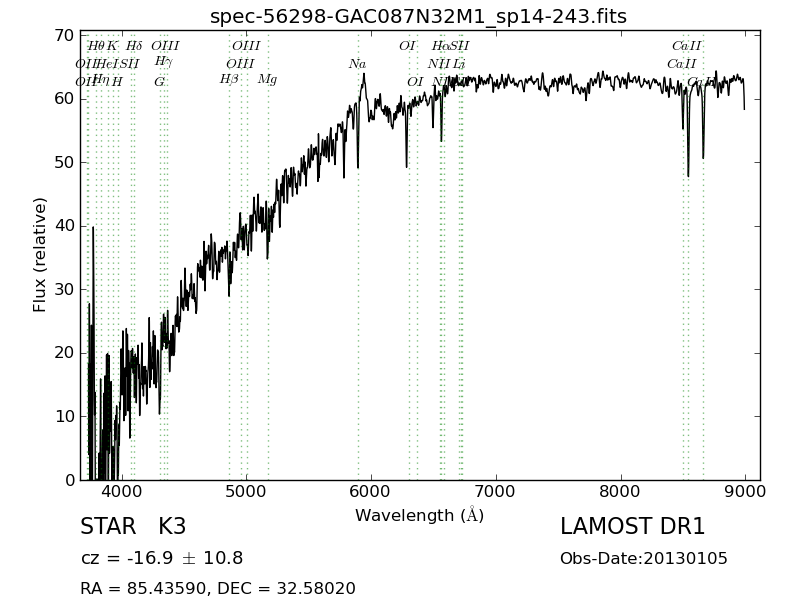The width and height of the screenshot is (800, 600).
Task: Click the 'cz = -16.9 ± 10.8' value
Action: coord(162,558)
